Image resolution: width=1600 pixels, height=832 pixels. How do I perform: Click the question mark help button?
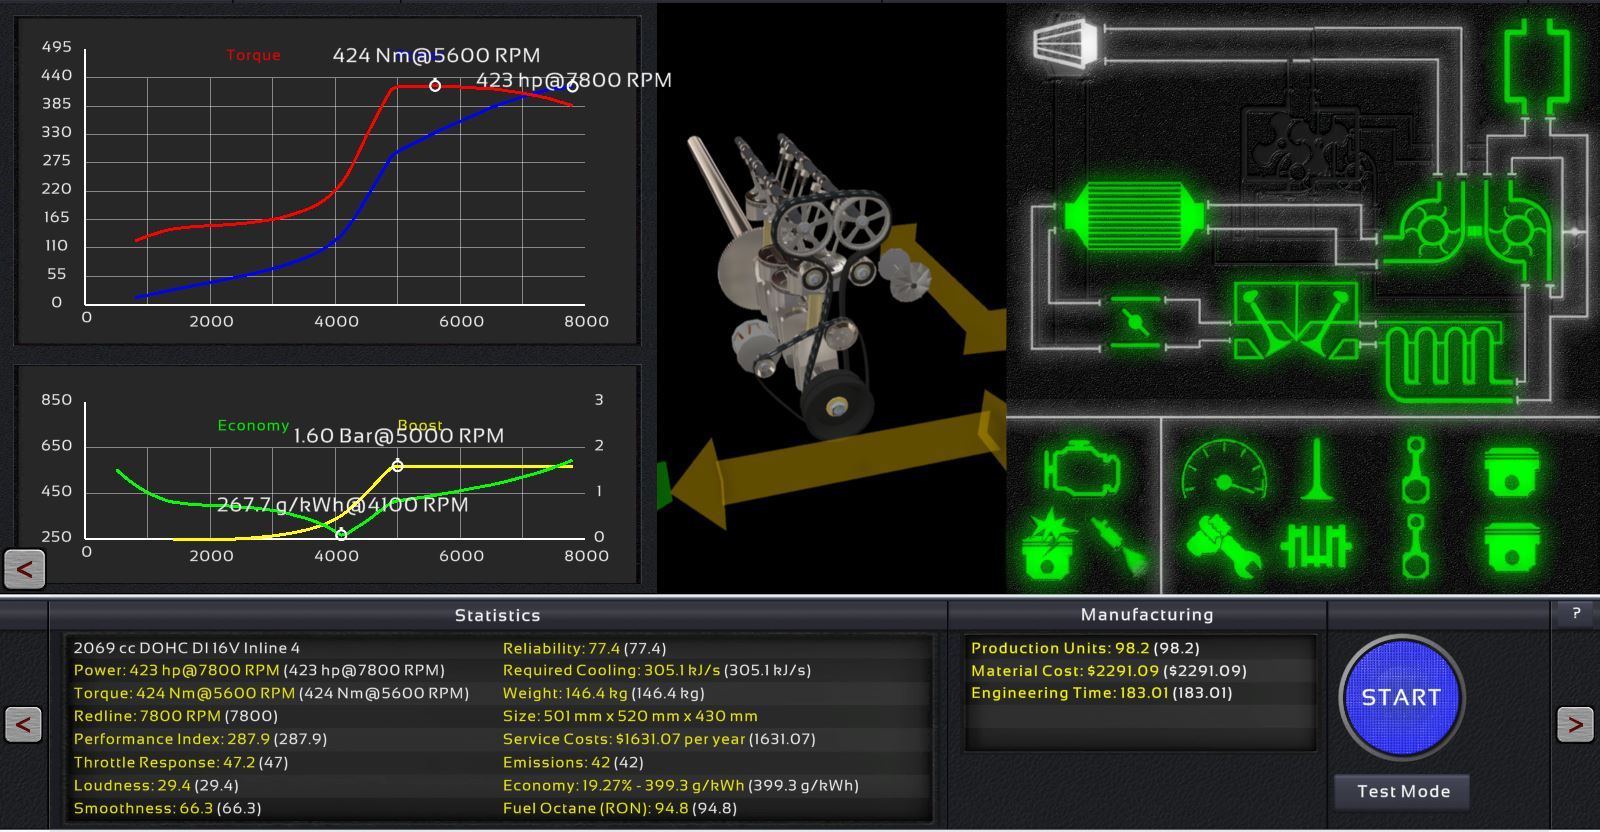click(x=1576, y=613)
